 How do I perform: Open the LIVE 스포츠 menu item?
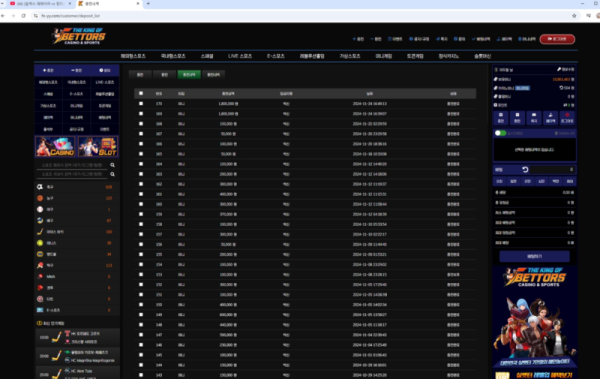pyautogui.click(x=240, y=56)
